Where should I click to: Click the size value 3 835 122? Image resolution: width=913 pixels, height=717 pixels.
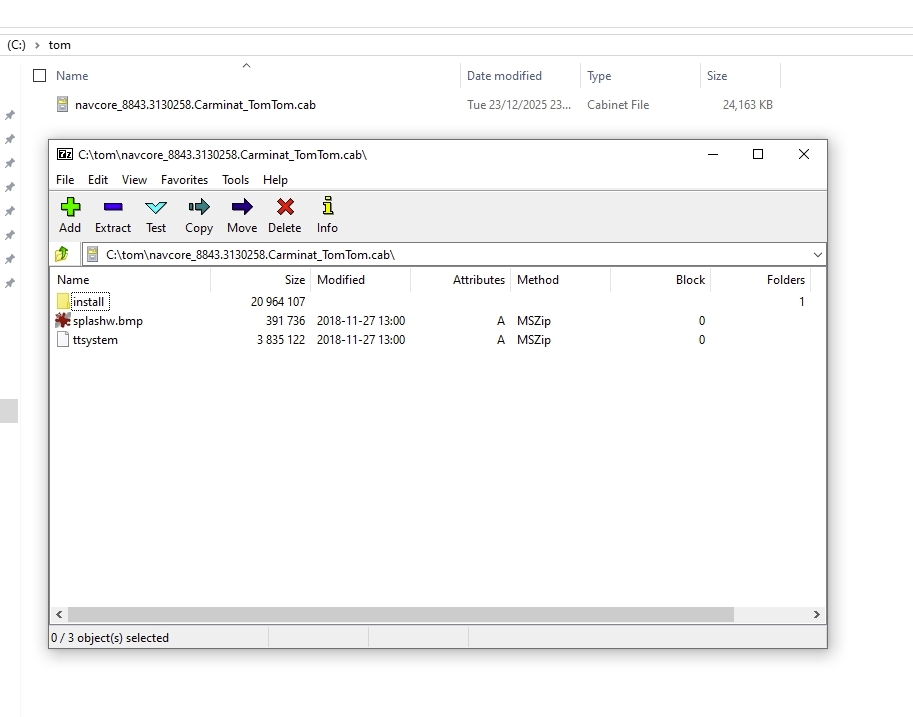281,340
